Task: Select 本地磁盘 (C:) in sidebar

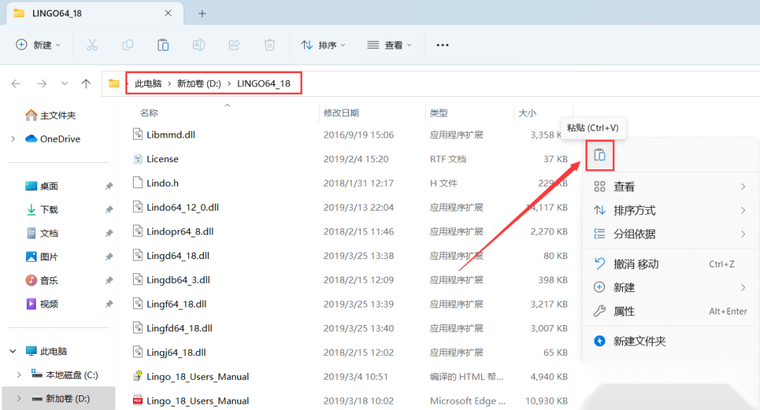Action: (64, 375)
